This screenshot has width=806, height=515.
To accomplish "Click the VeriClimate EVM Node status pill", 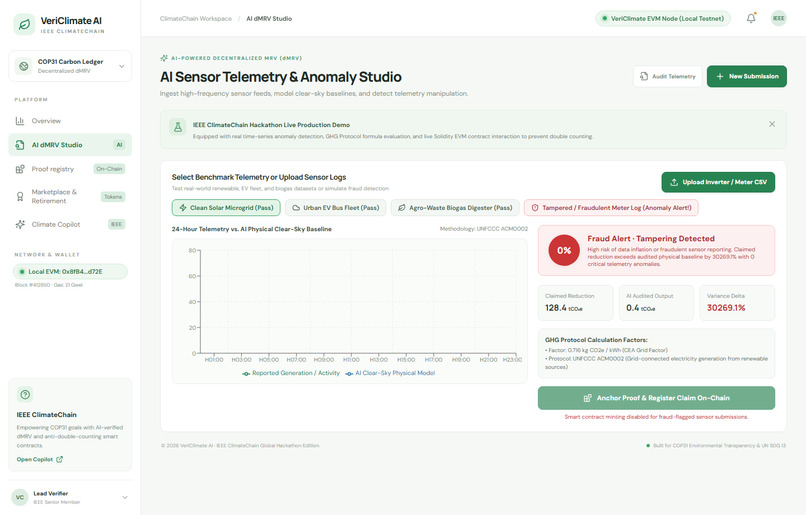I will 663,19.
